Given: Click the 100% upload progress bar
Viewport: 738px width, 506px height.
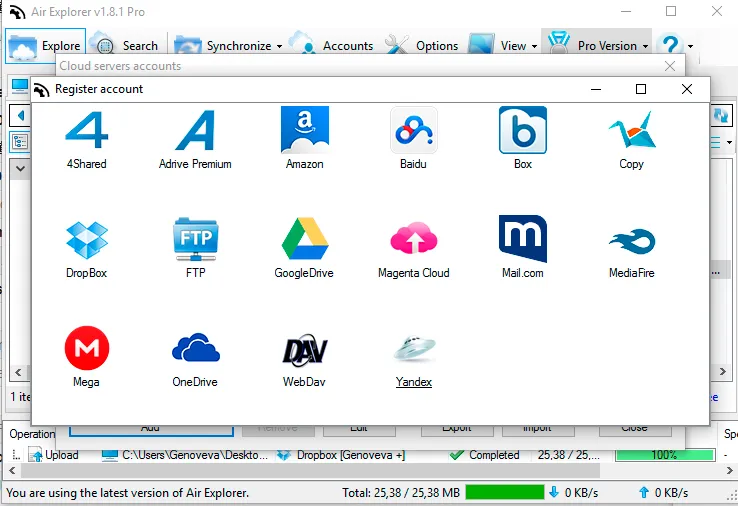Looking at the screenshot, I should point(665,455).
